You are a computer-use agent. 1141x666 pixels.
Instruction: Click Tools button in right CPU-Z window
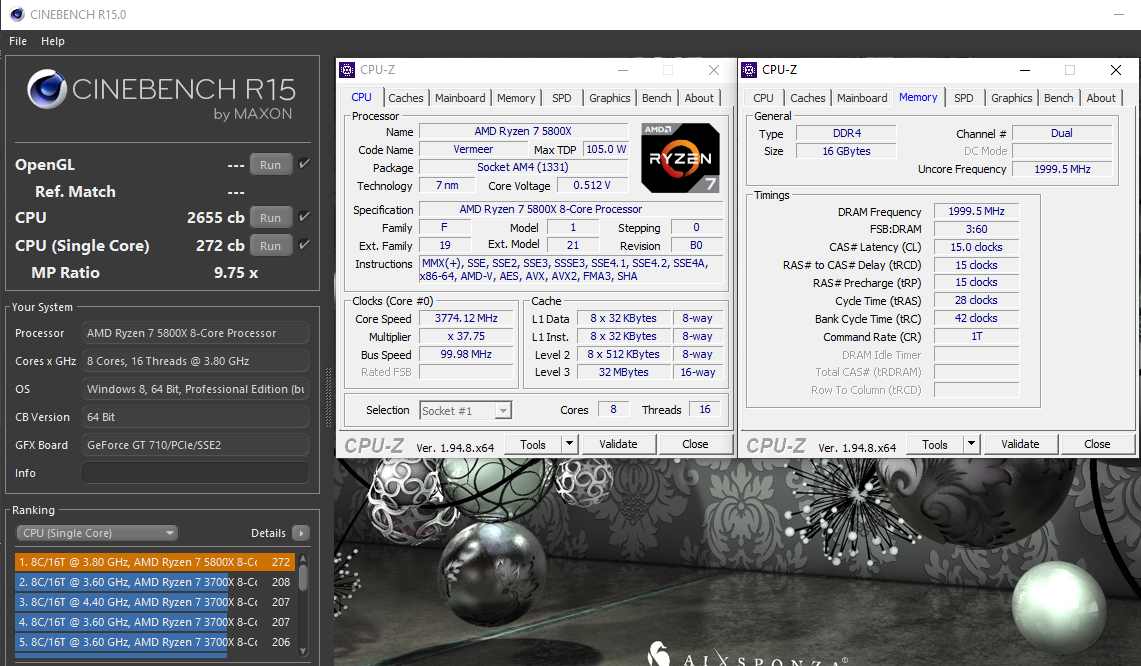(x=934, y=444)
